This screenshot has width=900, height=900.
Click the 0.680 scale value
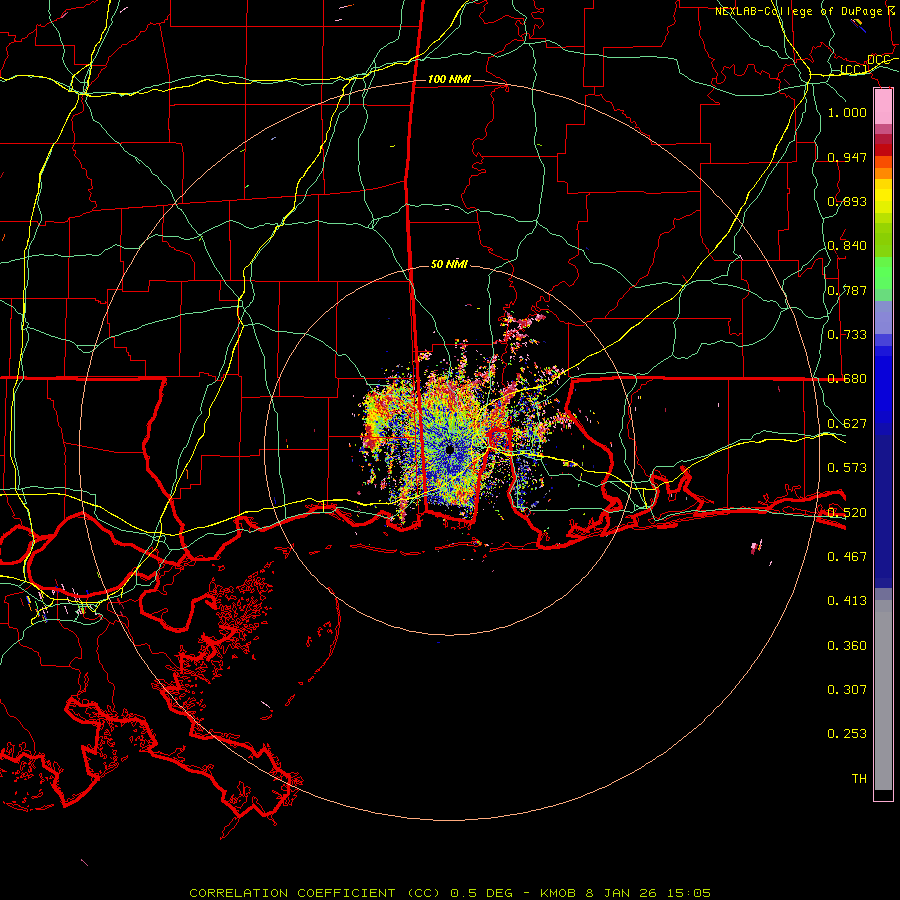click(847, 379)
